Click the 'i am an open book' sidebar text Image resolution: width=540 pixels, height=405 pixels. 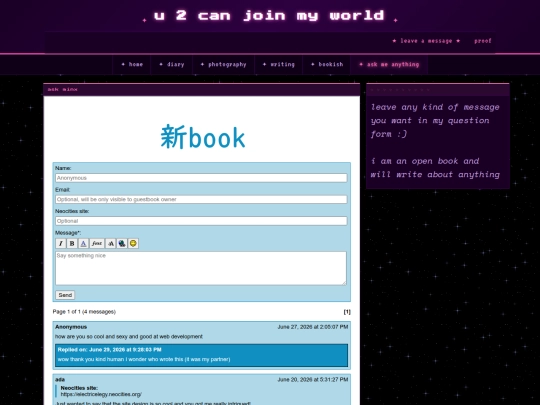coord(435,168)
